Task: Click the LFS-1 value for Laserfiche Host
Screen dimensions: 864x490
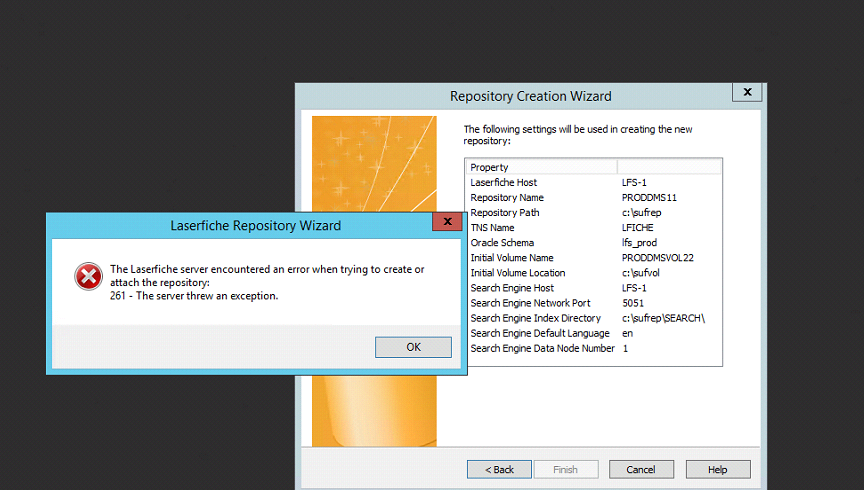Action: pyautogui.click(x=634, y=182)
